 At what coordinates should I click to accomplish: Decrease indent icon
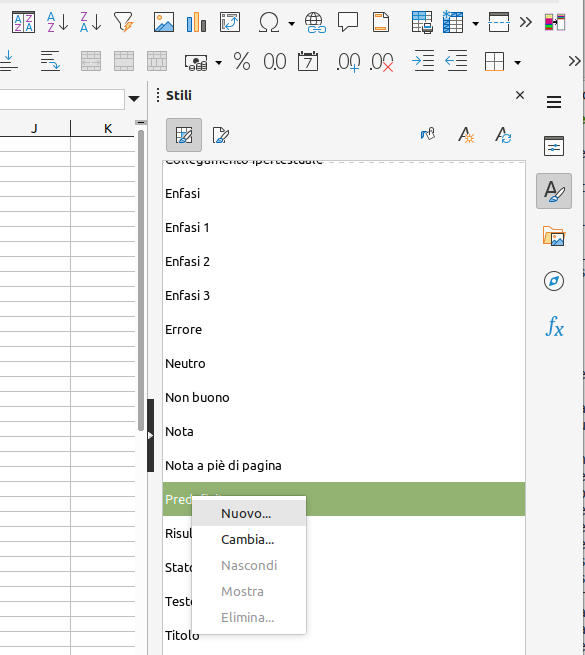point(456,61)
